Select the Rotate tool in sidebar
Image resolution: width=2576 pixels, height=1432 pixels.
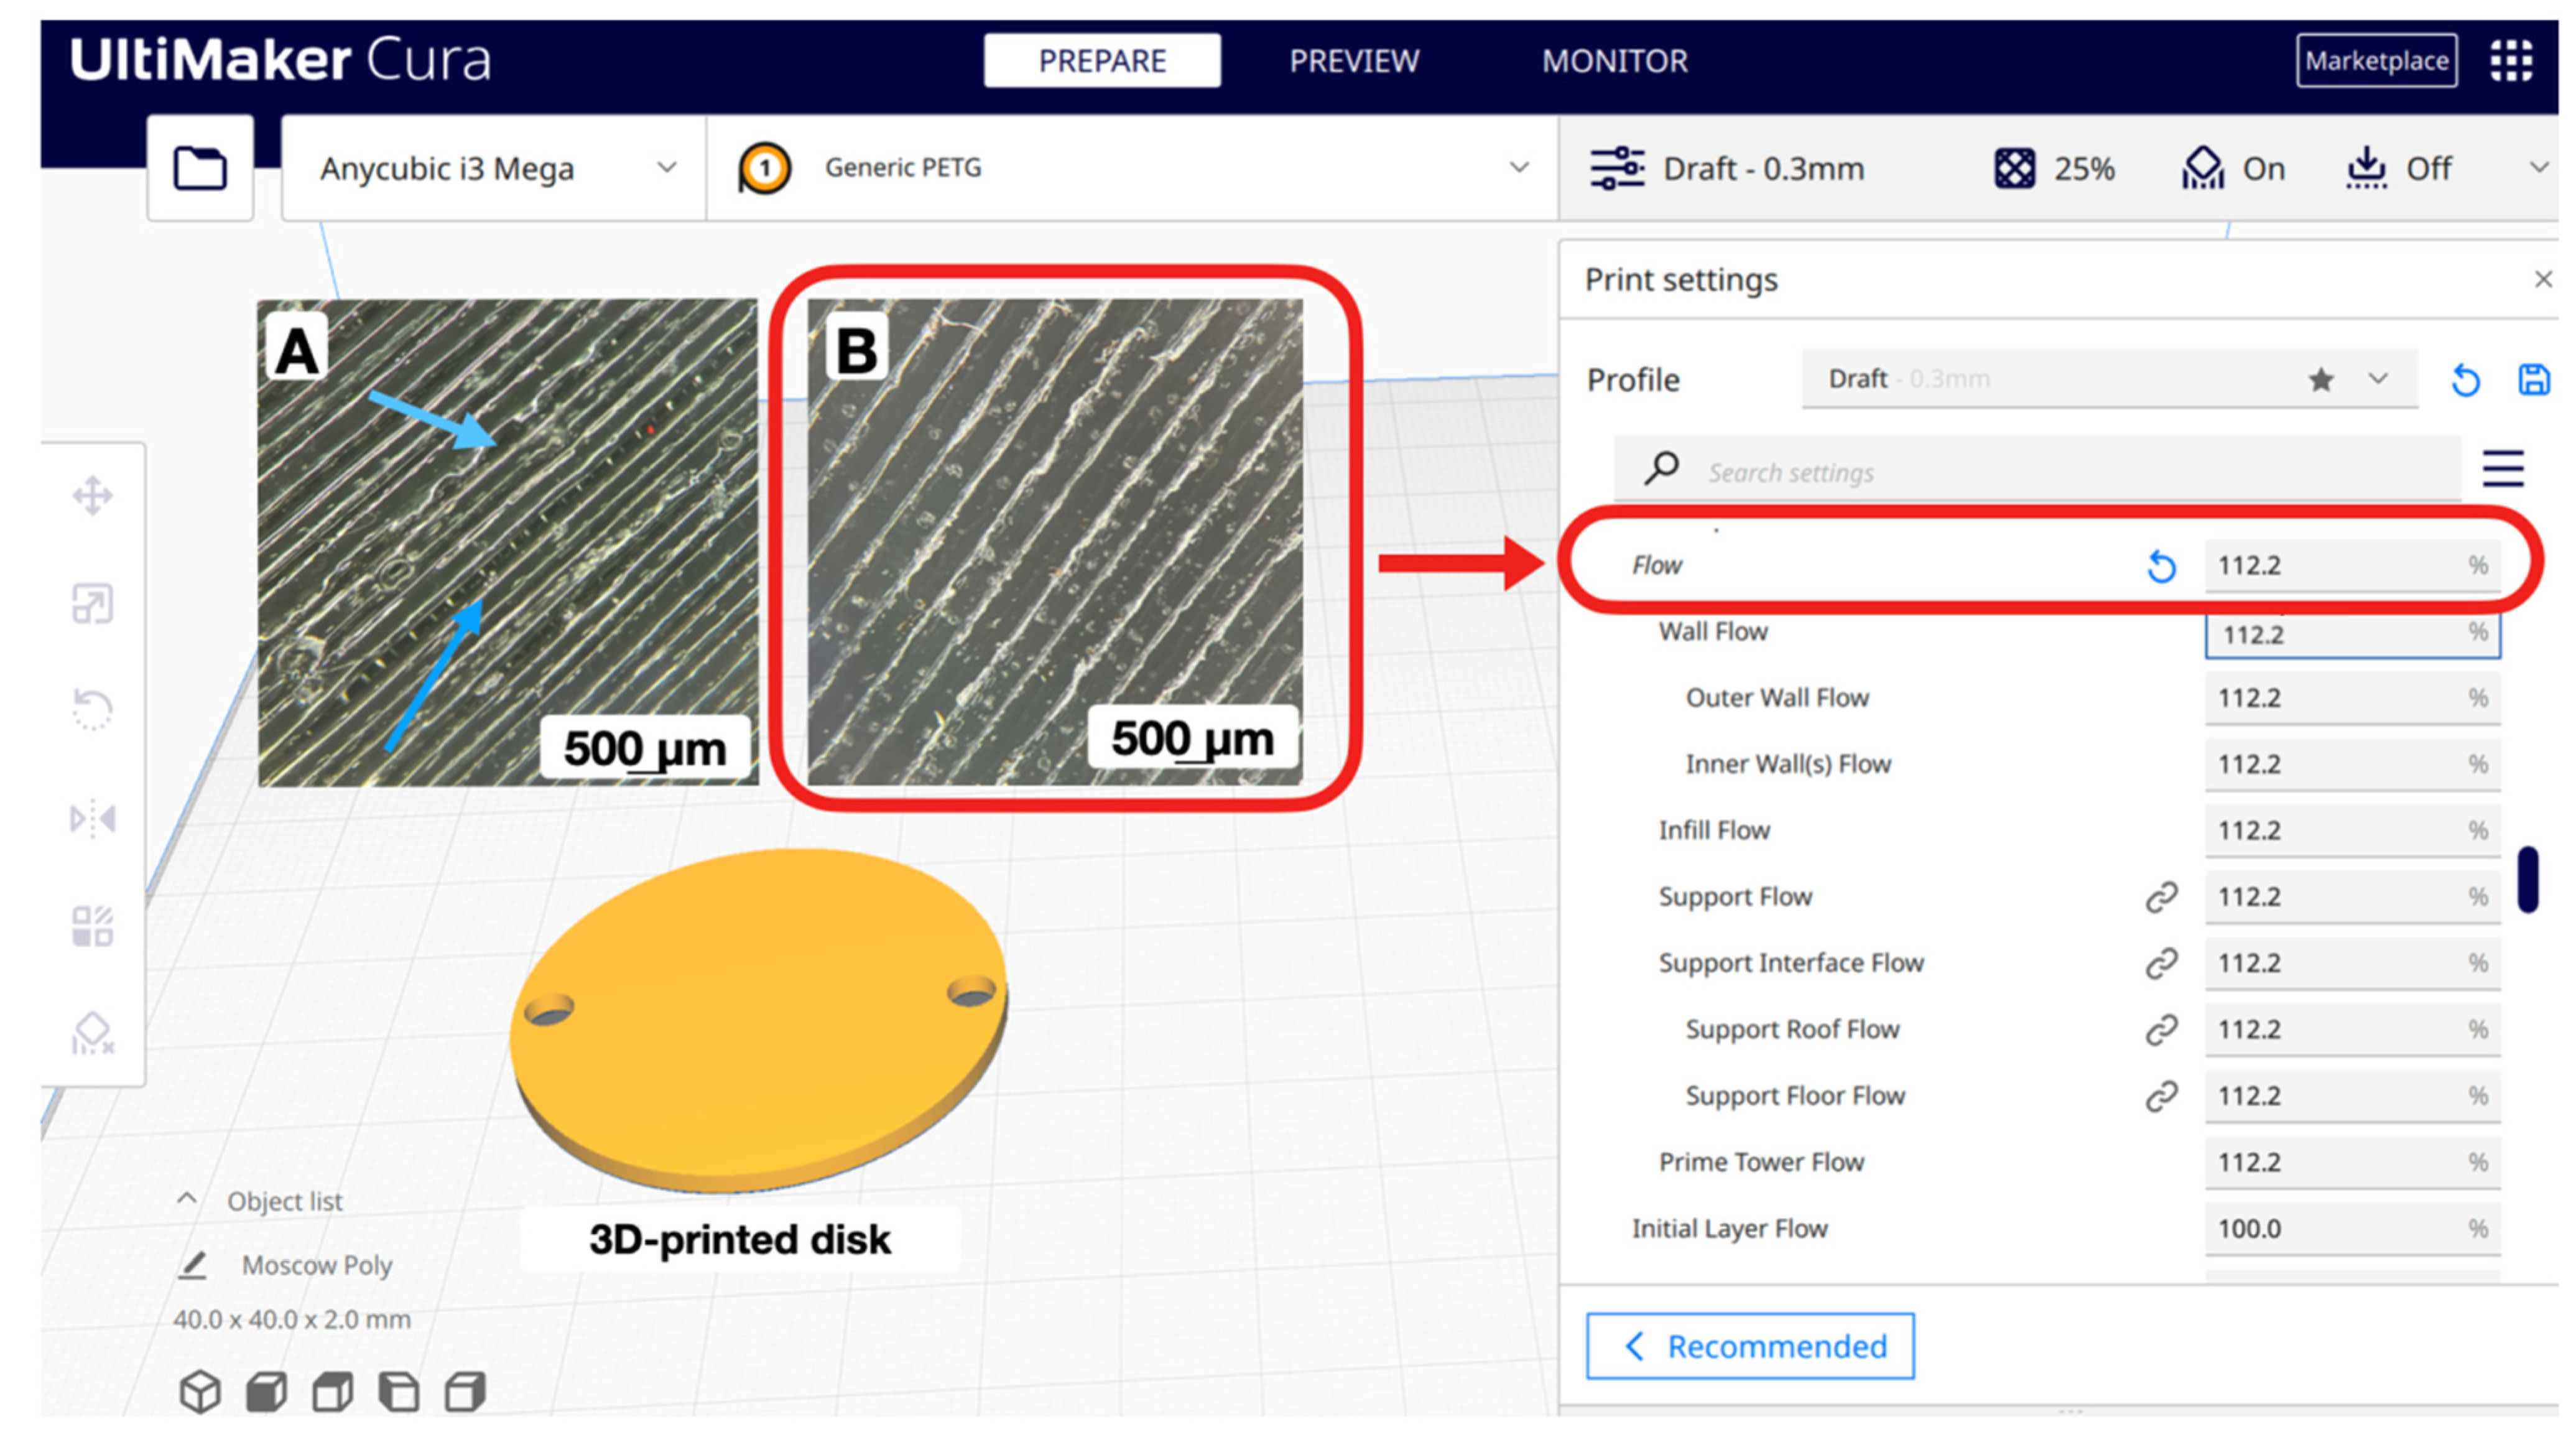click(92, 709)
